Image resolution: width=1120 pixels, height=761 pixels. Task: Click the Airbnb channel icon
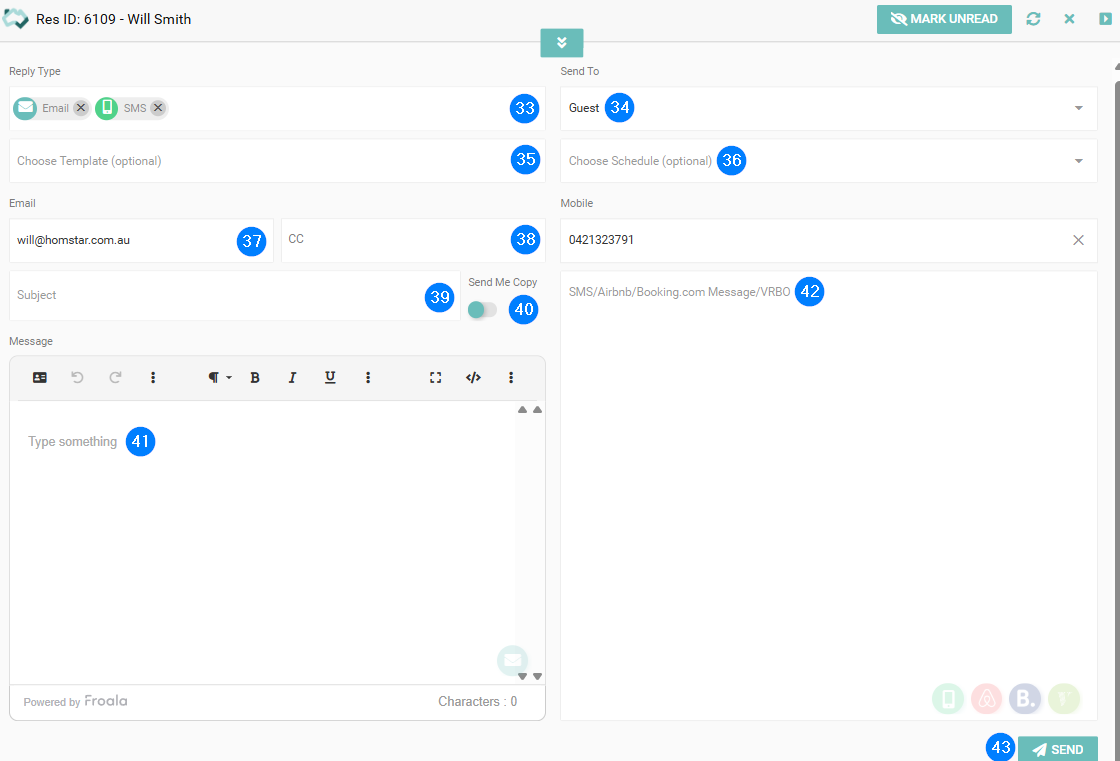(x=987, y=698)
